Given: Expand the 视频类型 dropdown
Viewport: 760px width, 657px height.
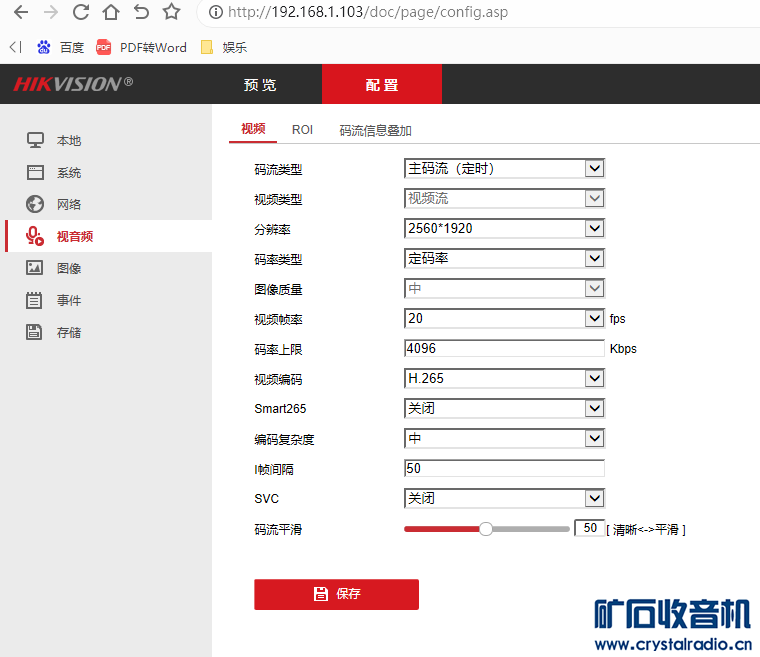Looking at the screenshot, I should [x=504, y=198].
